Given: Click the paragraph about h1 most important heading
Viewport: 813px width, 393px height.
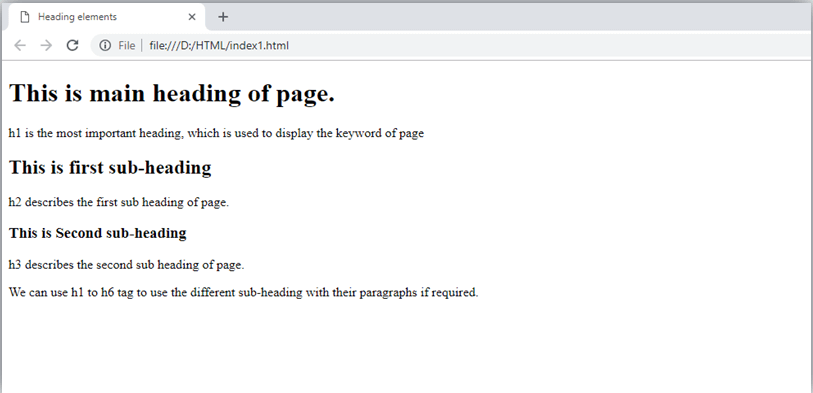Looking at the screenshot, I should [x=216, y=133].
